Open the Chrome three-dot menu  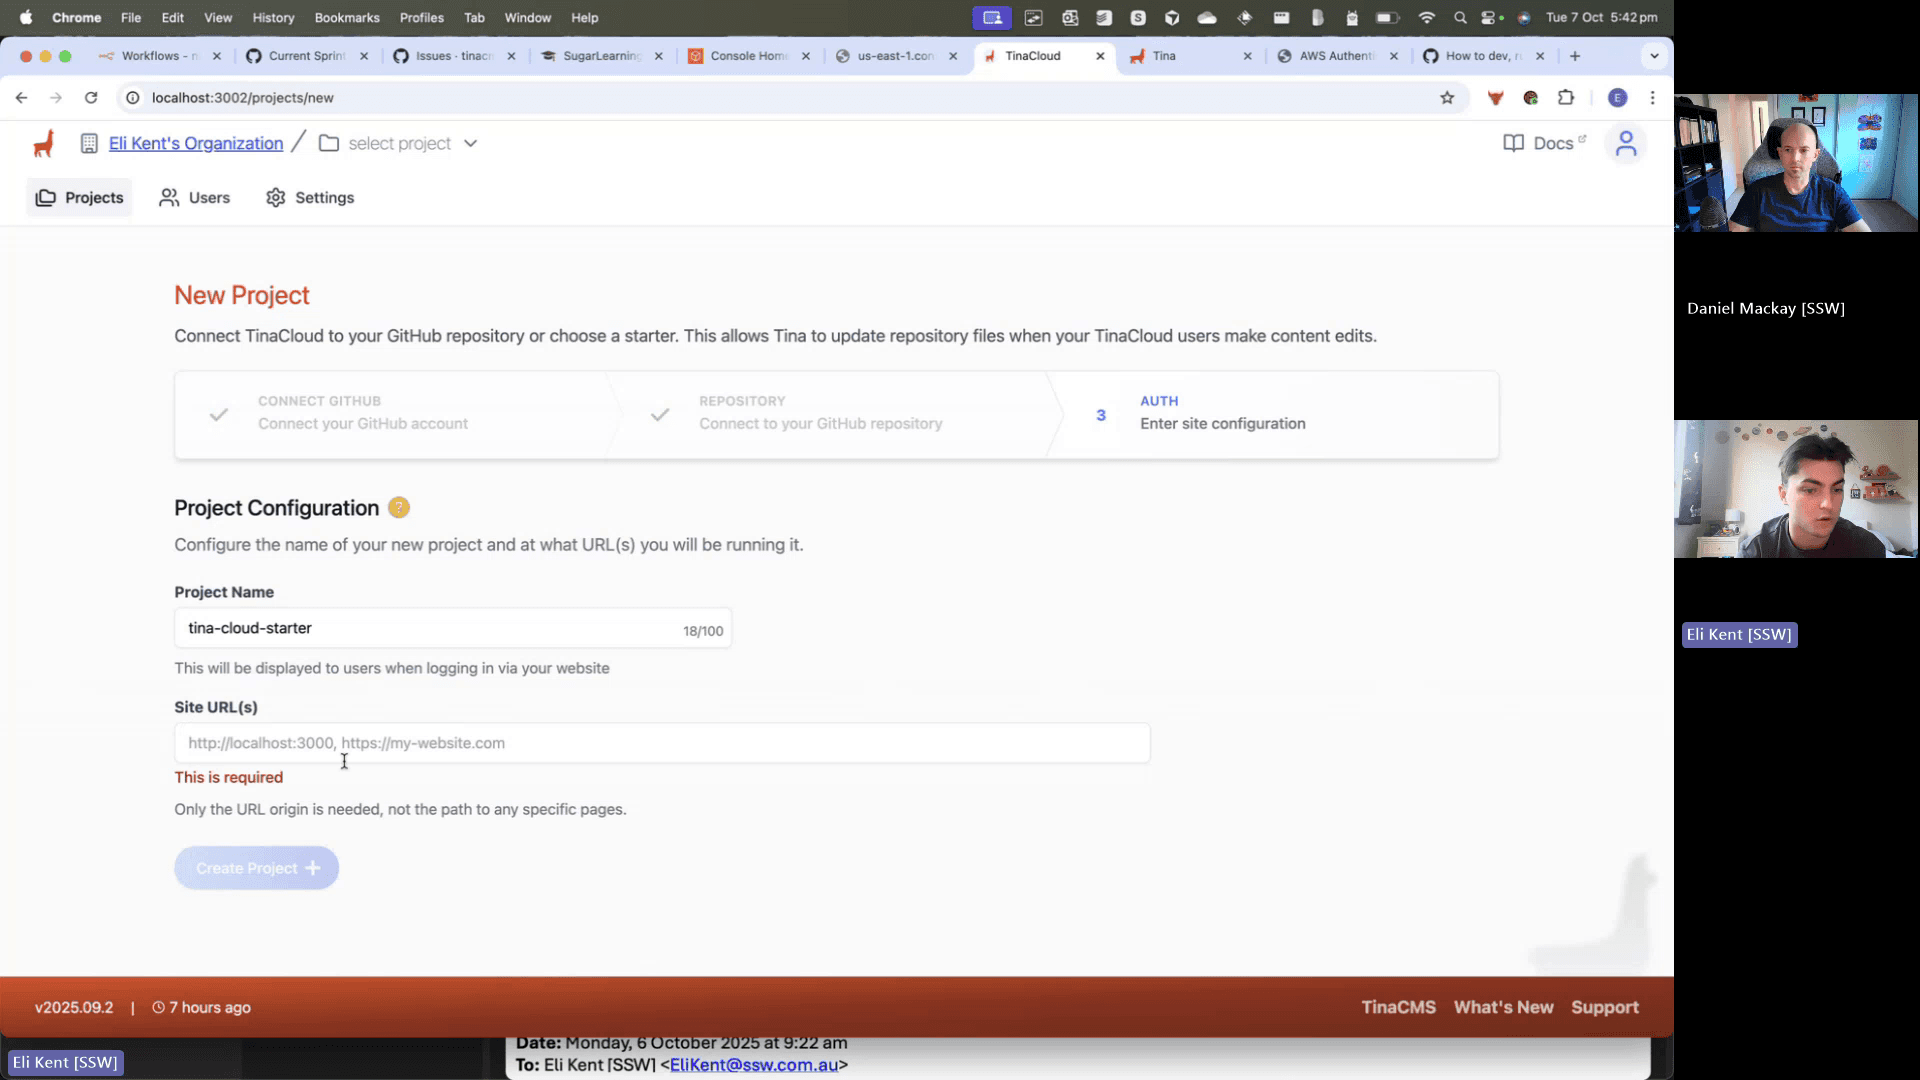coord(1652,98)
